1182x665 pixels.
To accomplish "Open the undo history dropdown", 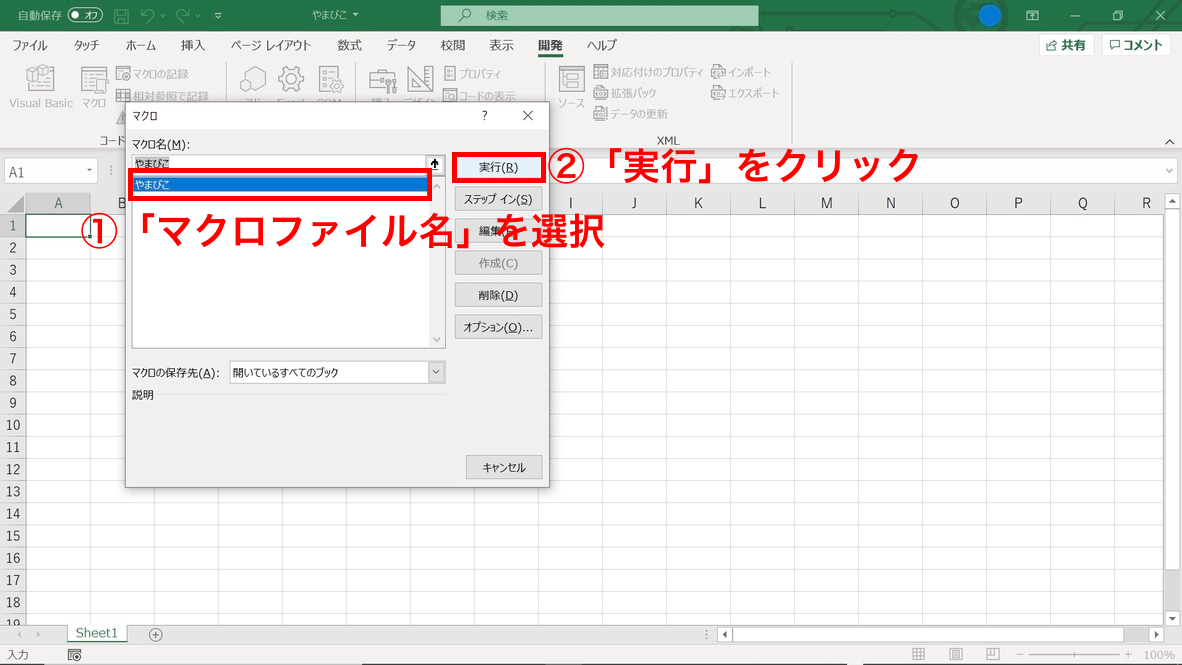I will point(163,15).
